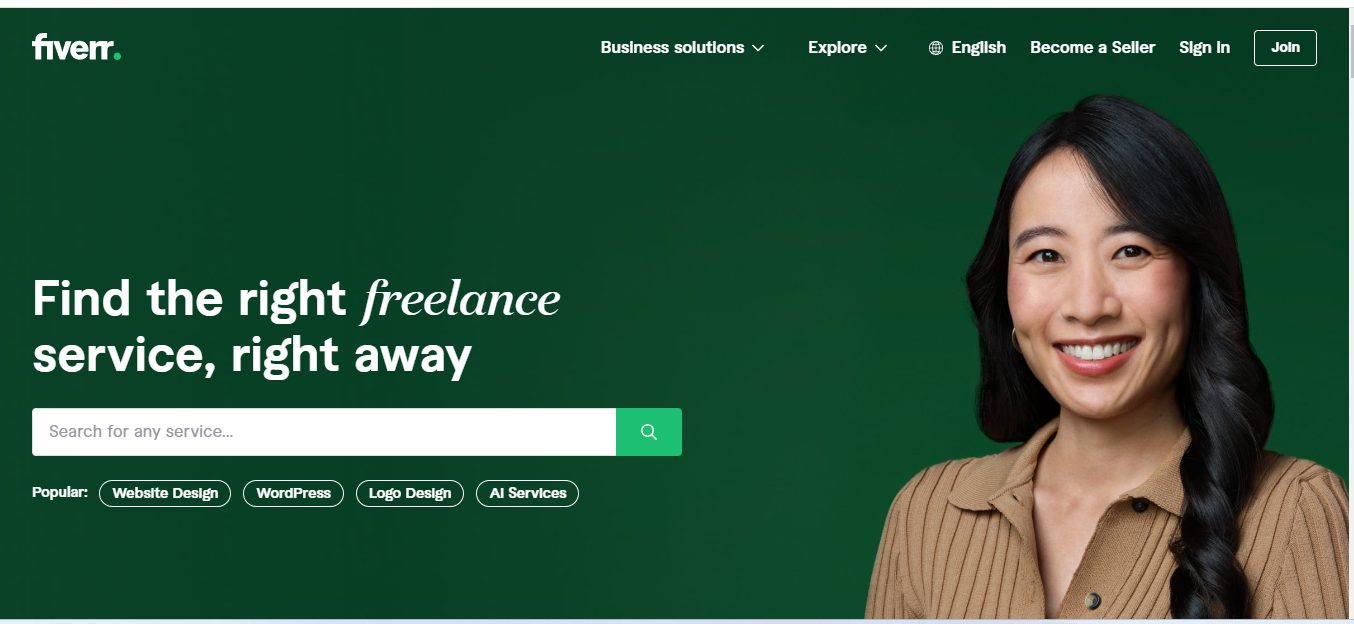Open the Explore menu label
Image resolution: width=1354 pixels, height=624 pixels.
point(837,47)
